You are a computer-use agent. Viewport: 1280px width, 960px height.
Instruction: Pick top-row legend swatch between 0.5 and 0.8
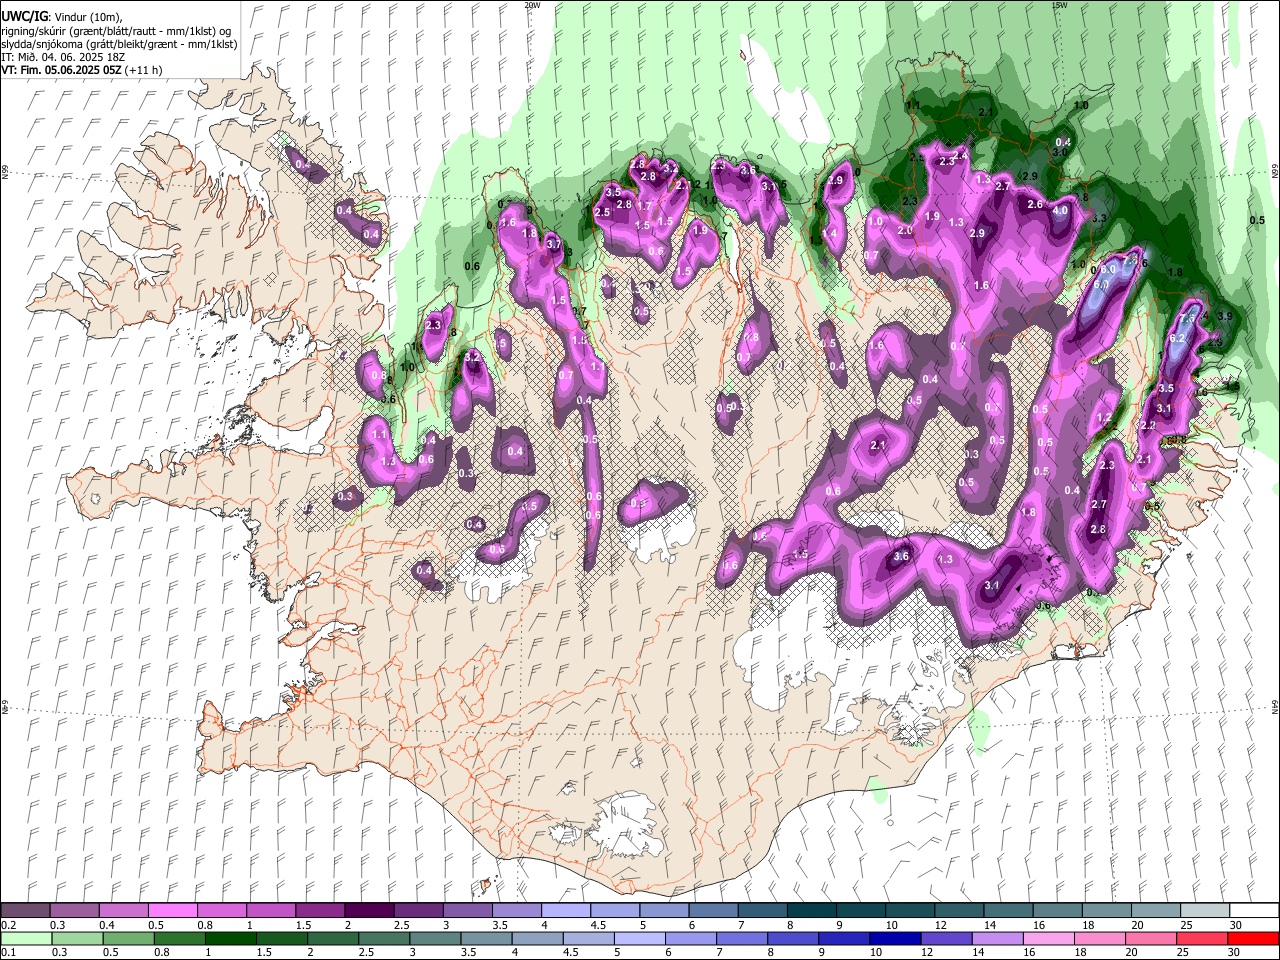click(x=172, y=910)
